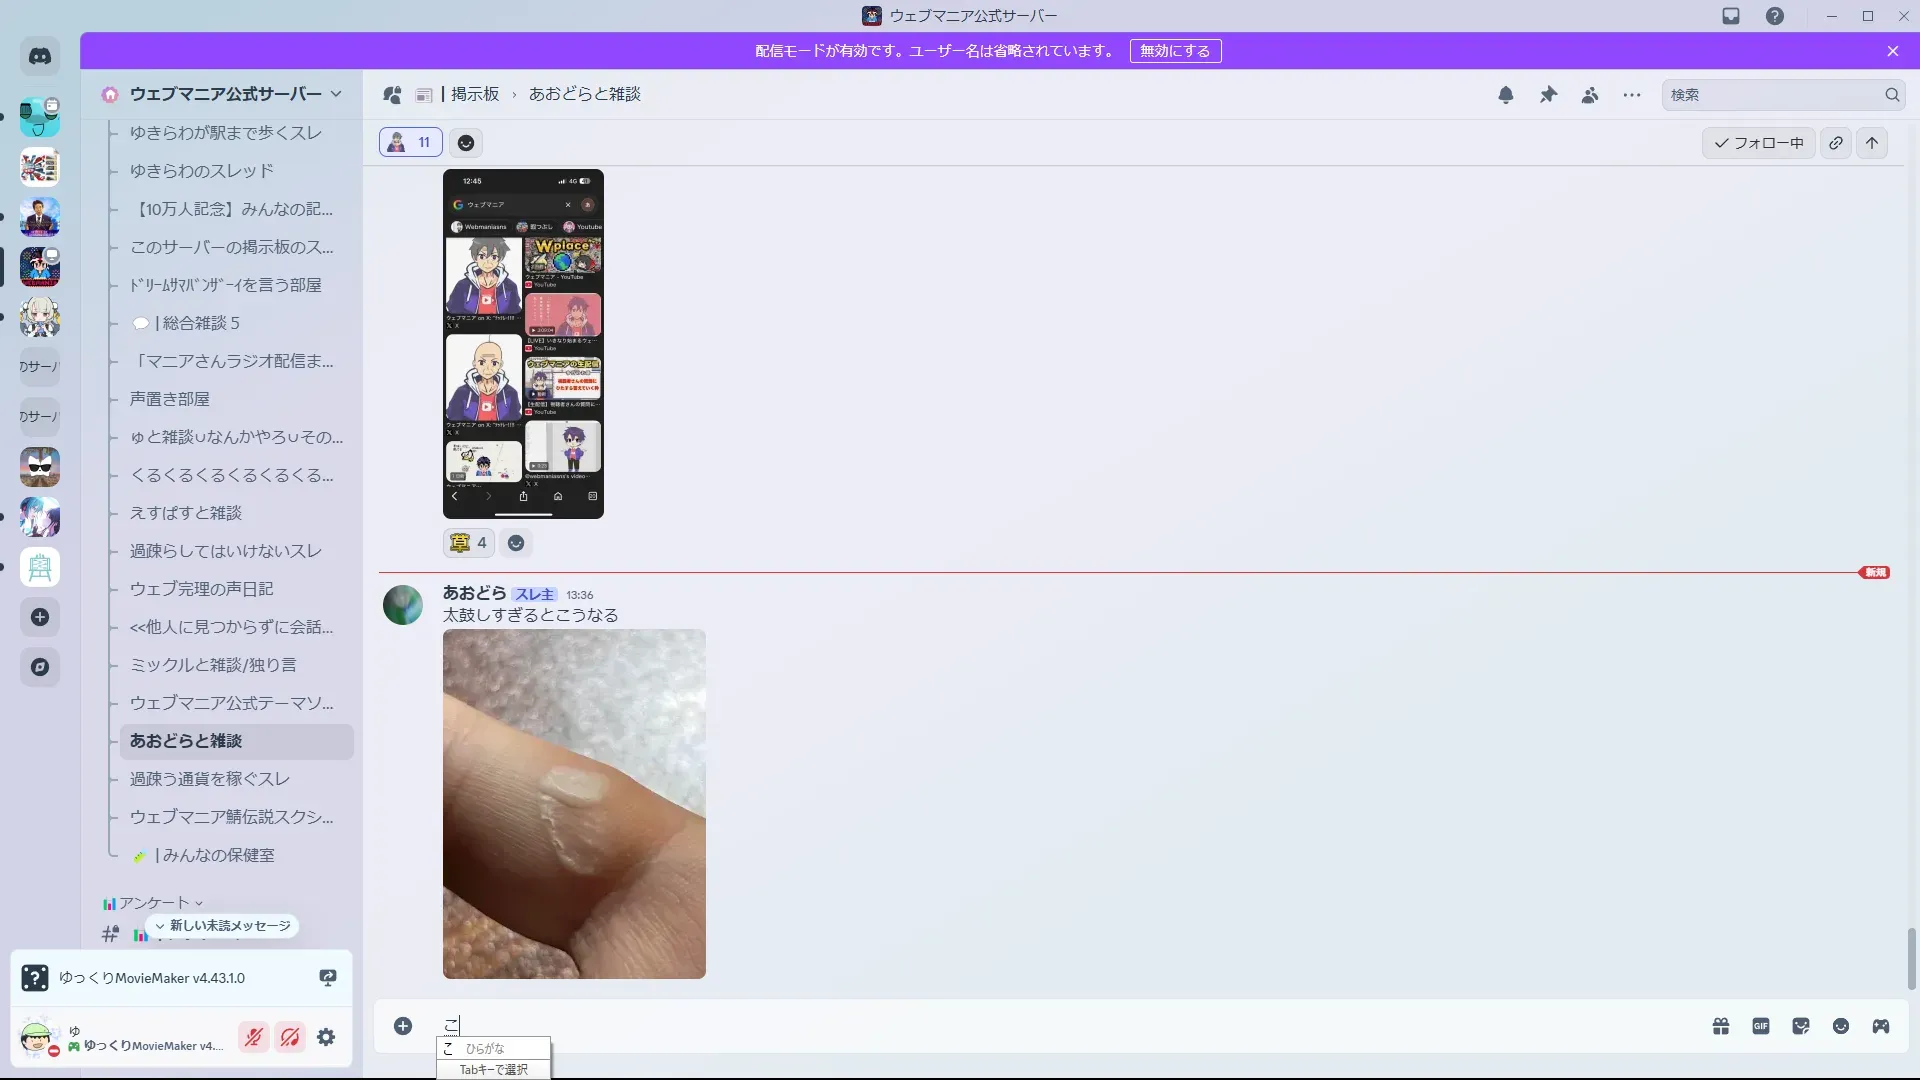The height and width of the screenshot is (1080, 1920).
Task: Toggle microphone mute
Action: point(254,1037)
